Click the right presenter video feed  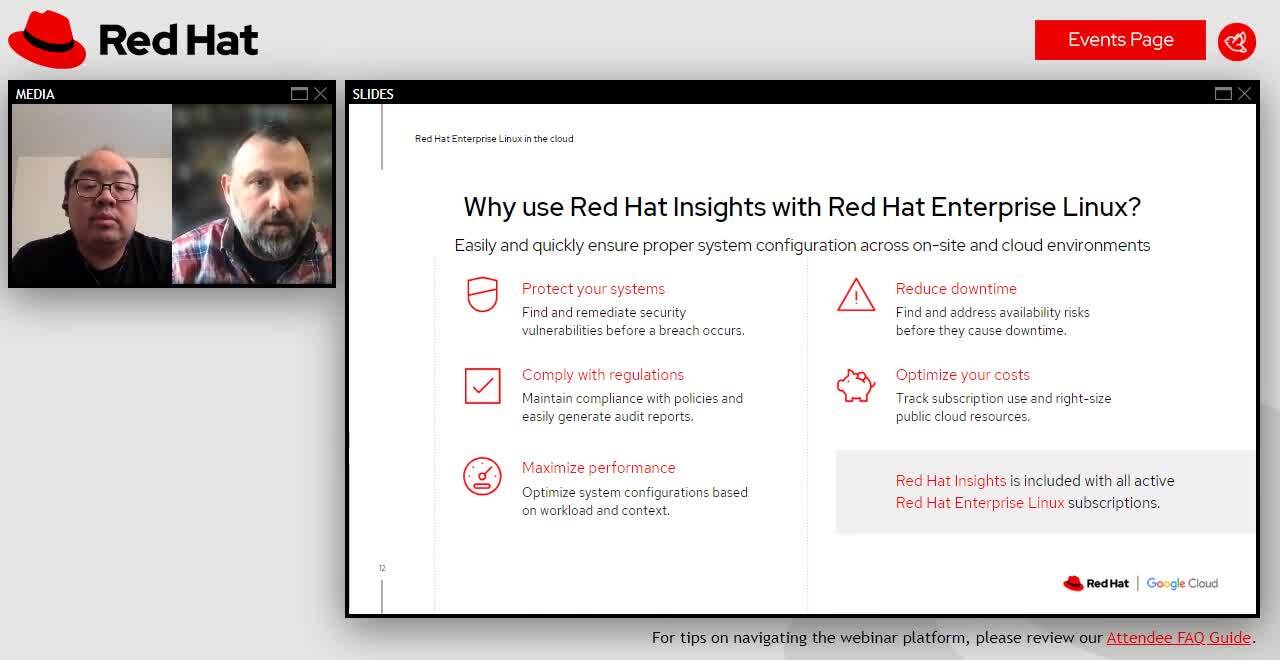252,194
